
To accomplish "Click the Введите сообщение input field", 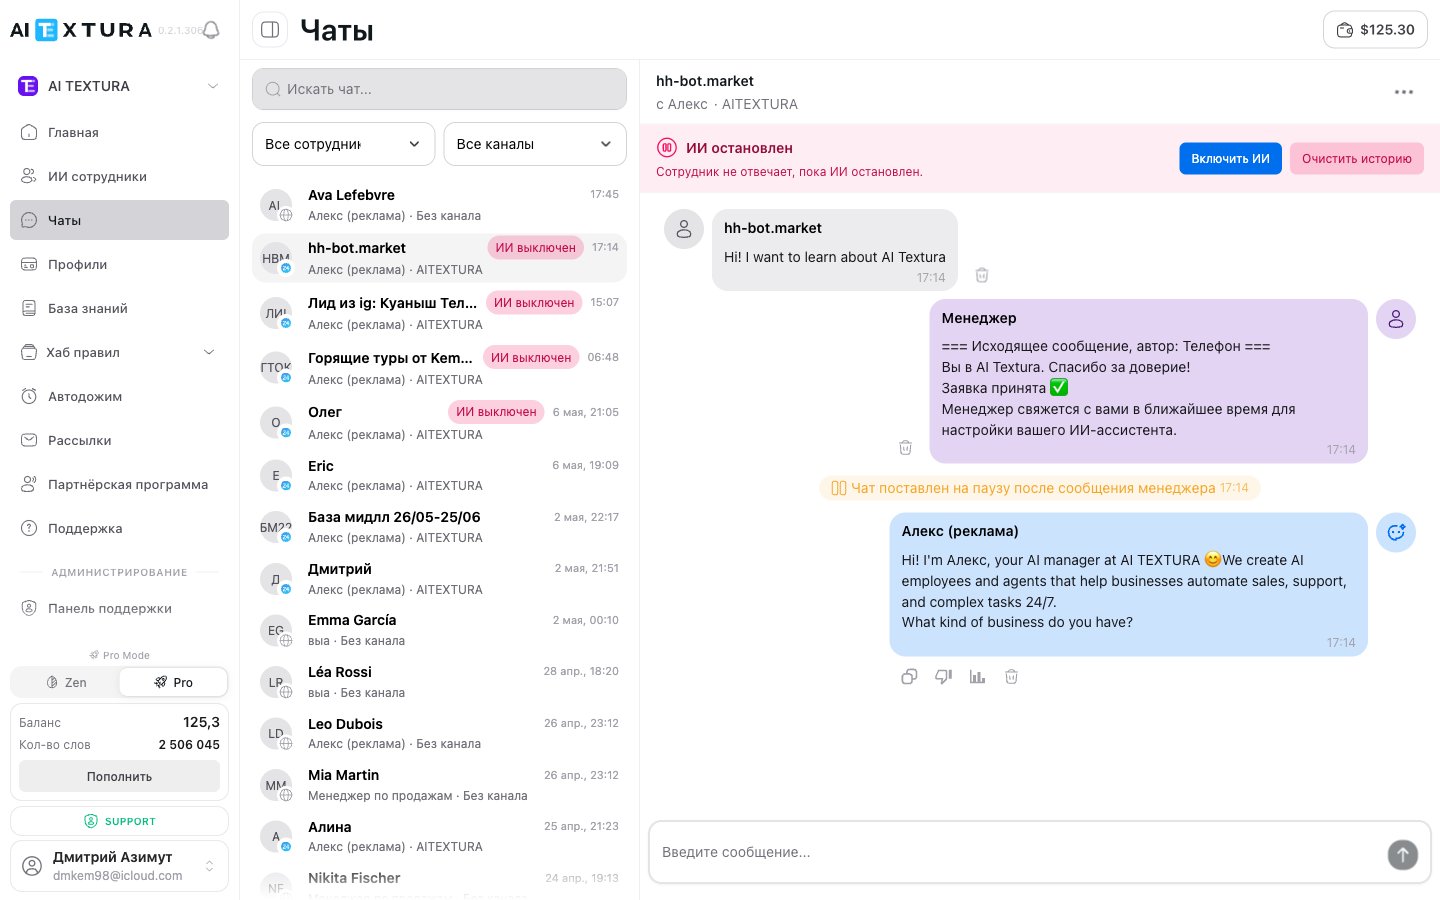I will click(x=1018, y=852).
